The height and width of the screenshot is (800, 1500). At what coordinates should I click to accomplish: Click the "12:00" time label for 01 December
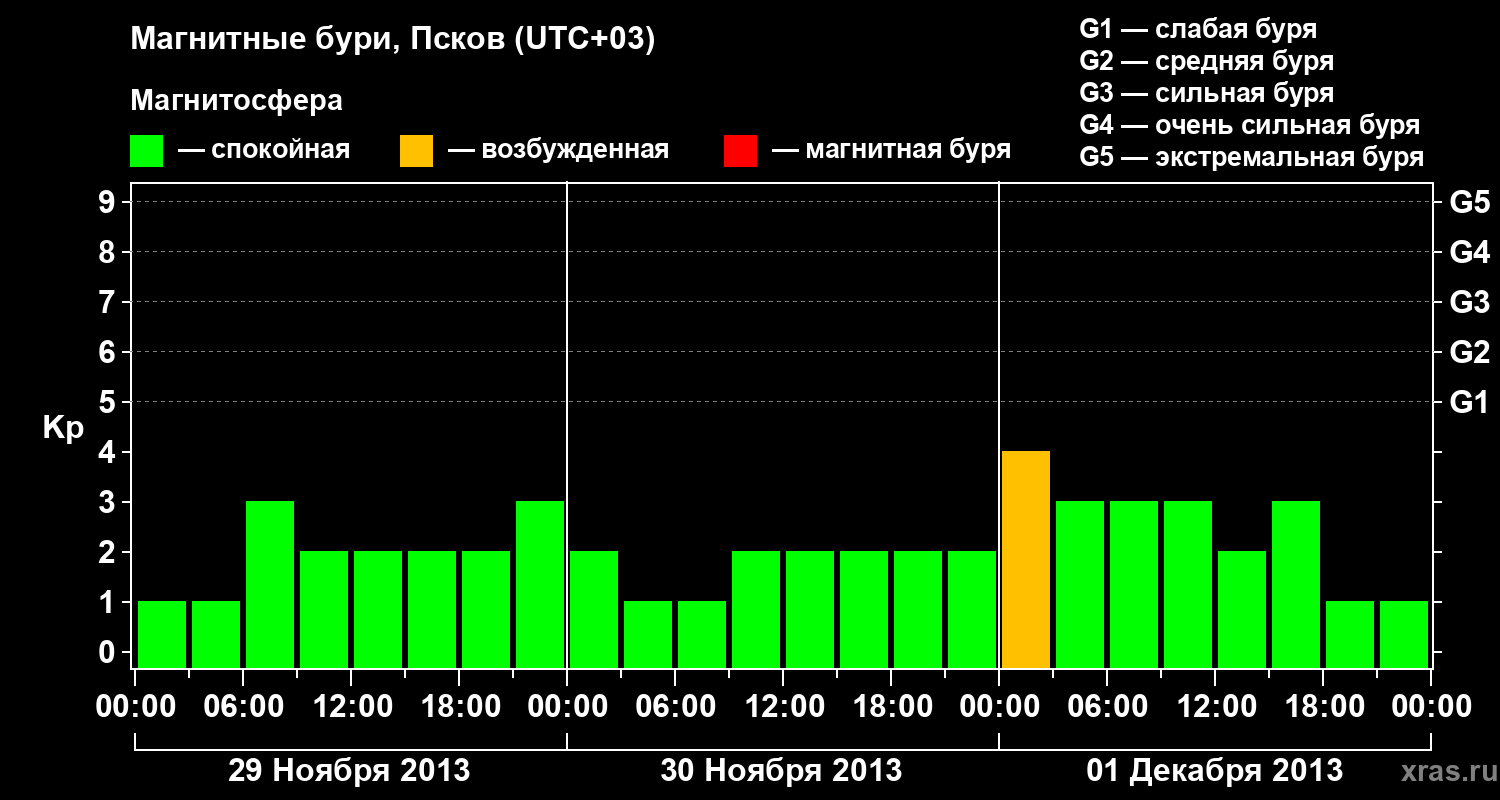(x=1215, y=707)
